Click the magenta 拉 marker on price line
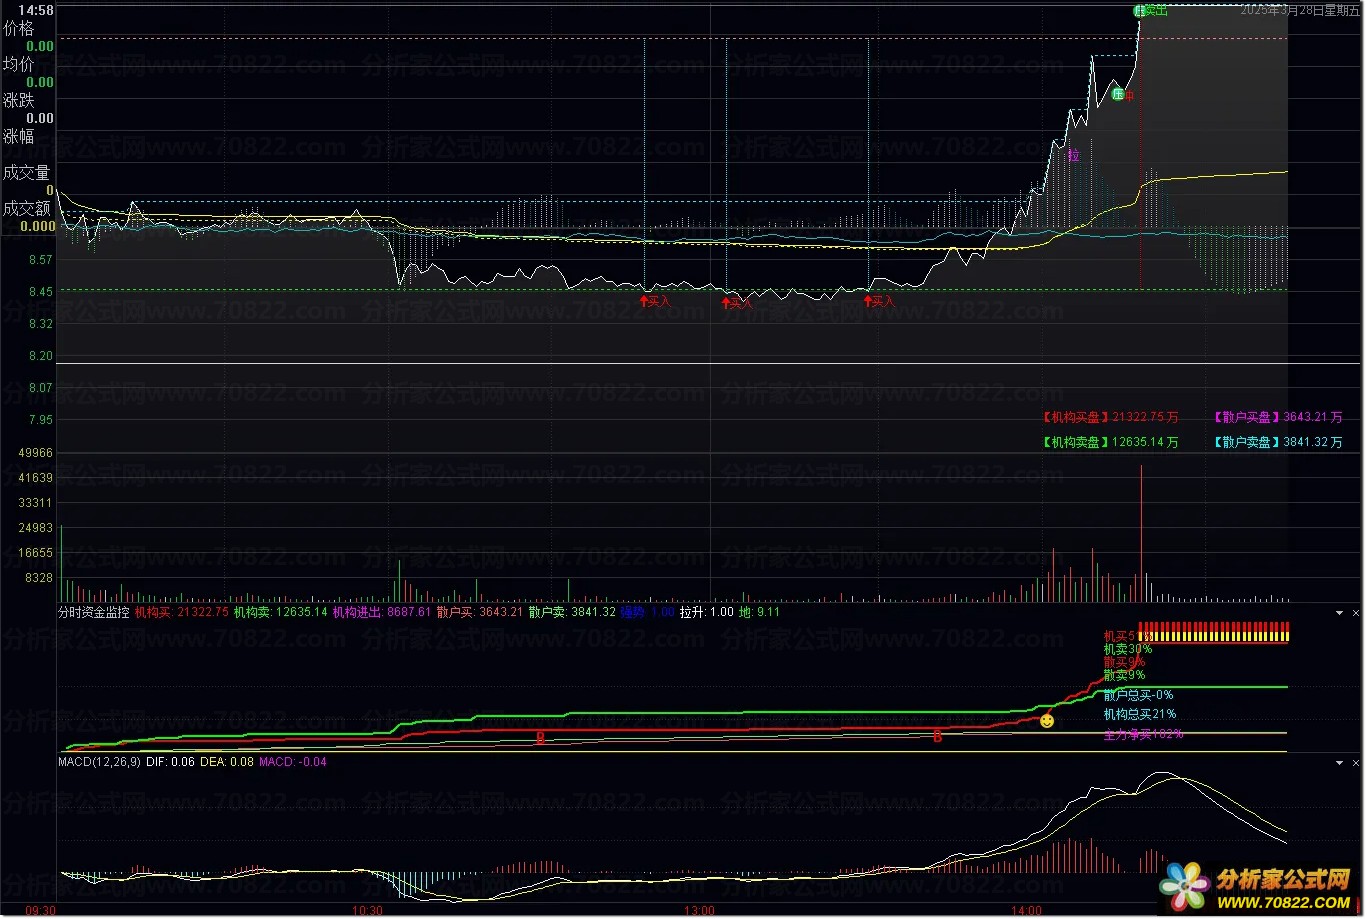Viewport: 1367px width, 919px height. pos(1073,156)
